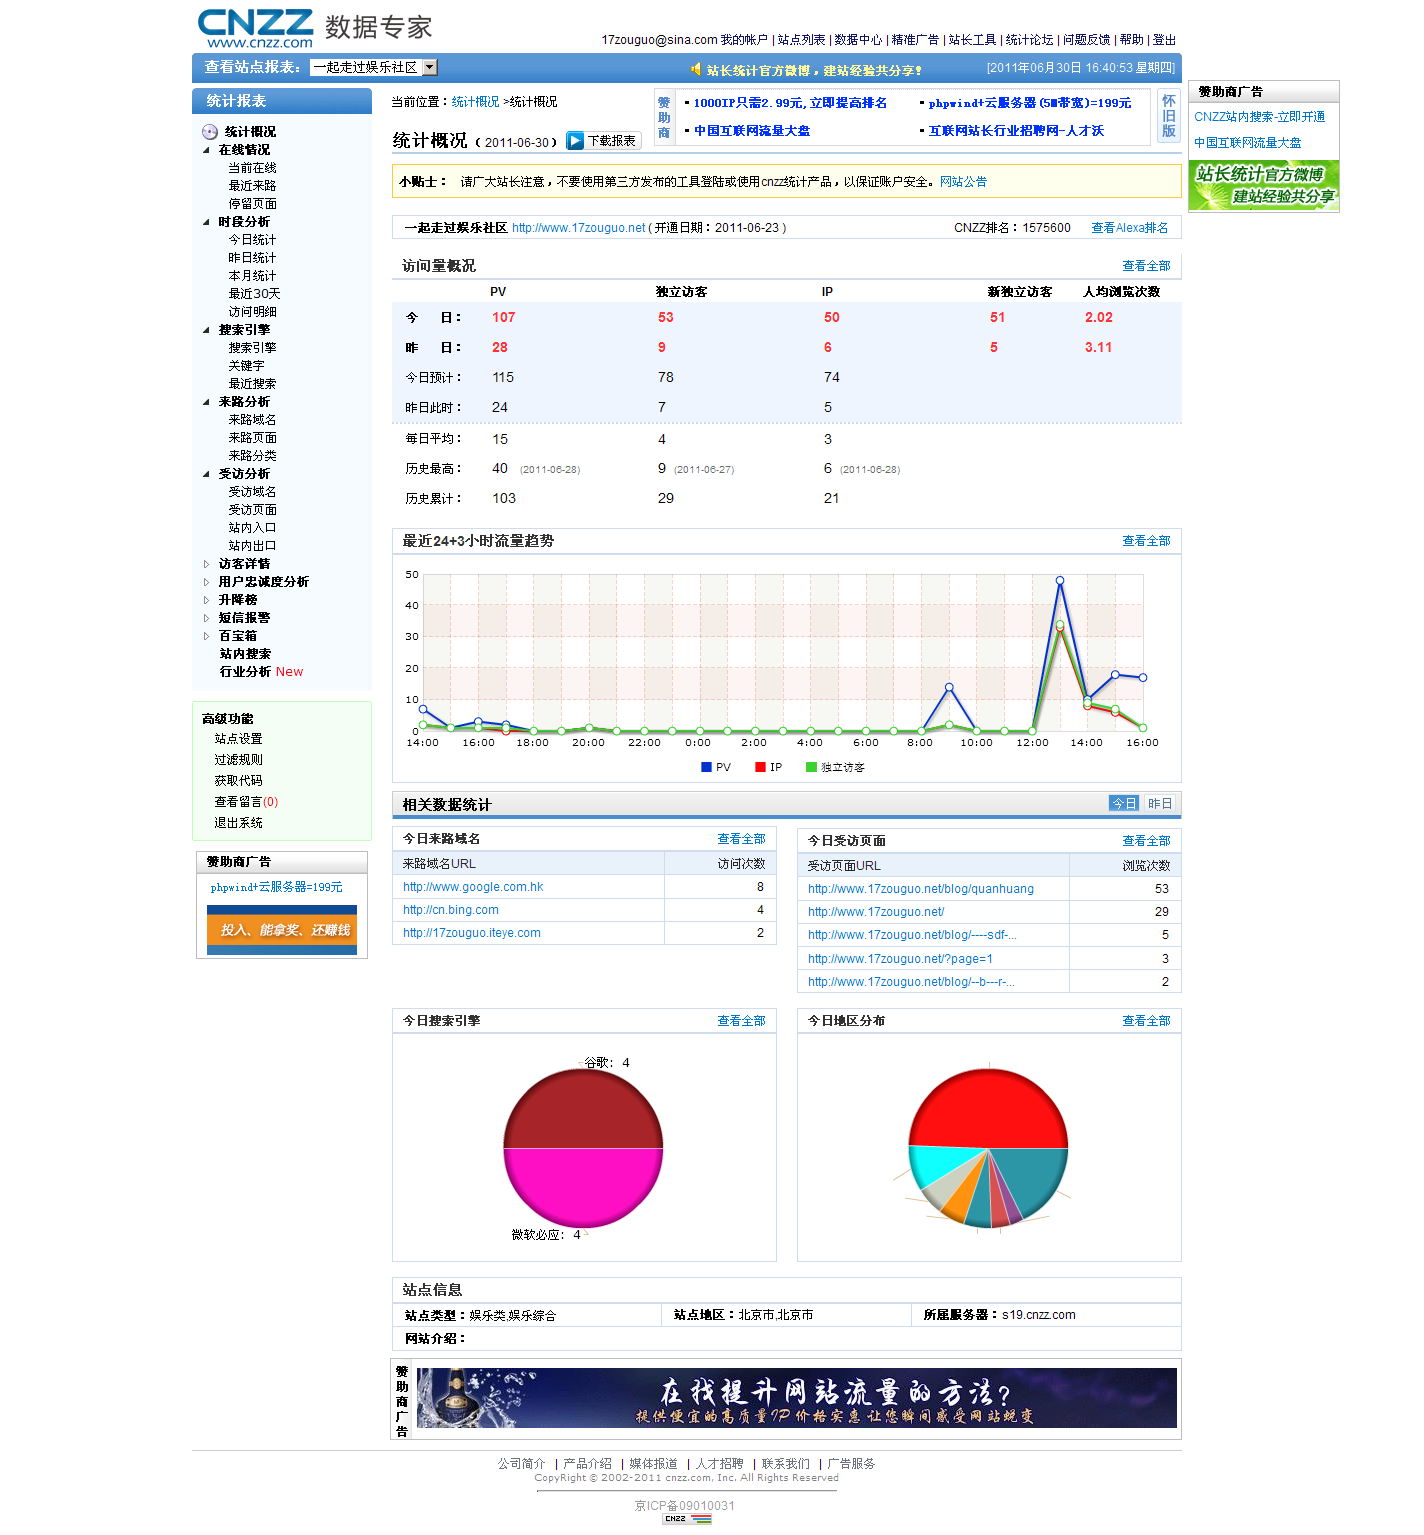Click 查看全部 in 访问量概况 header
Screen dimensions: 1424x1535
coord(1146,266)
